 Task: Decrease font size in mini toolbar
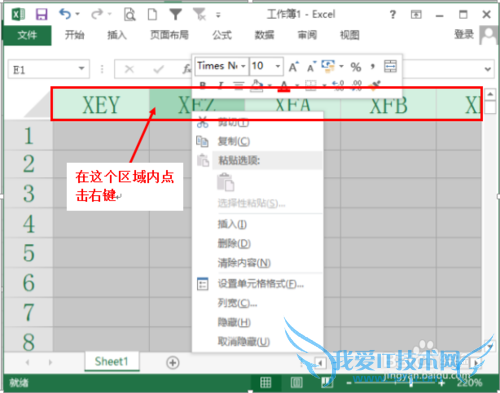coord(311,67)
